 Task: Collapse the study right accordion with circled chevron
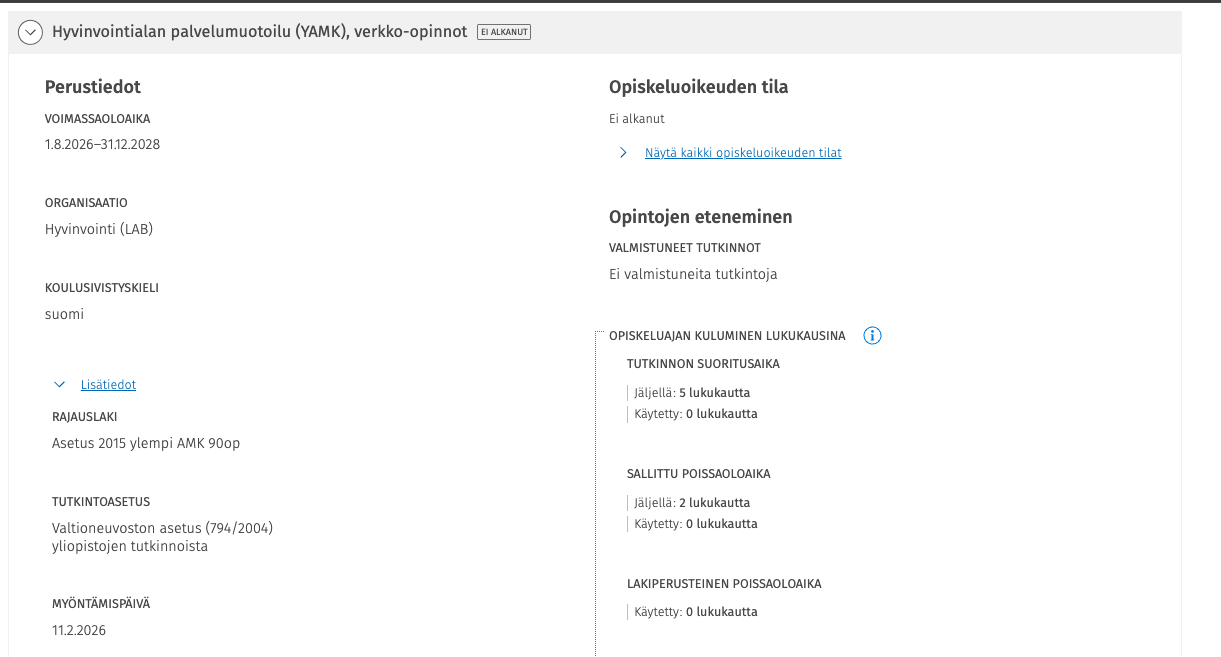coord(31,32)
